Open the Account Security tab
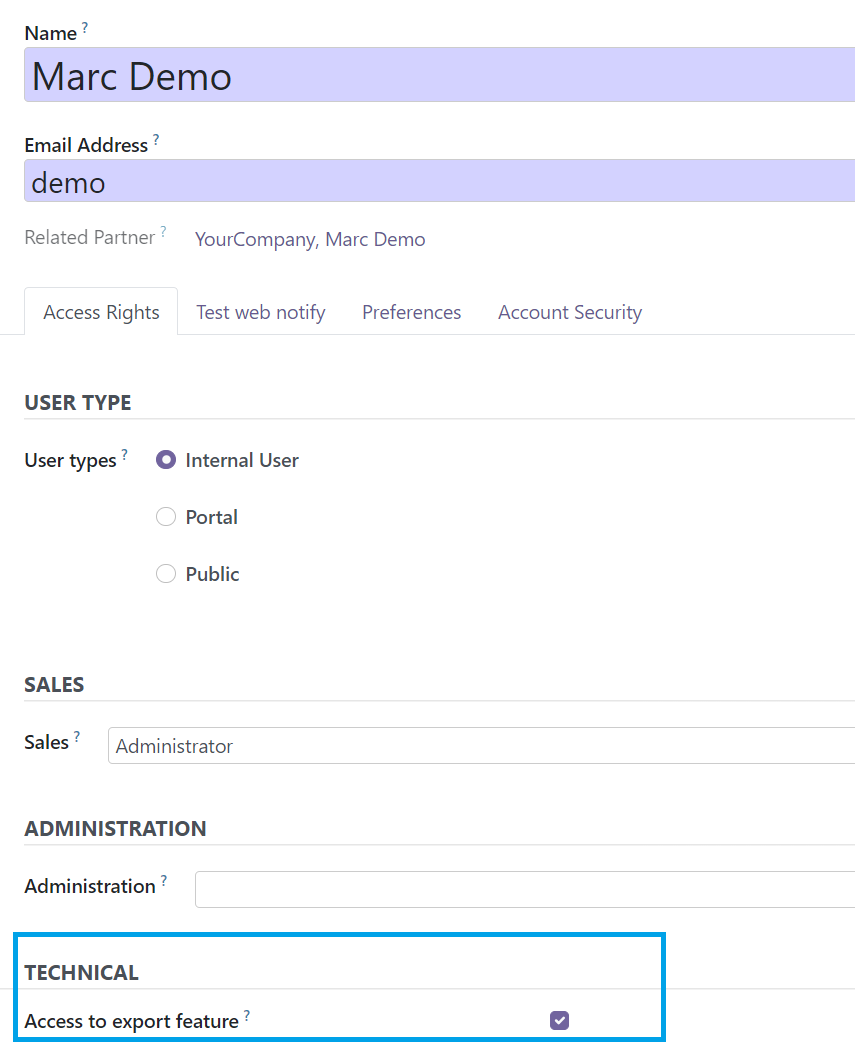This screenshot has width=855, height=1053. (570, 312)
